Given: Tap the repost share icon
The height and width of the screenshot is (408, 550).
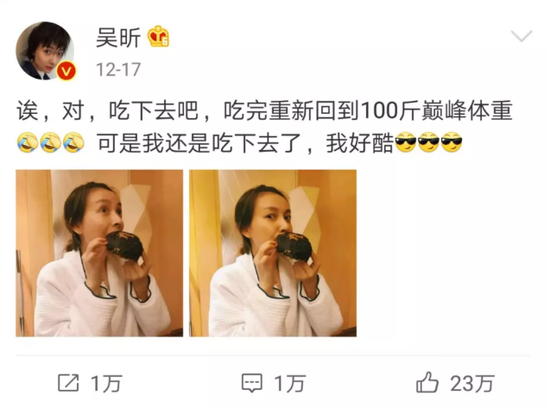Looking at the screenshot, I should pos(68,383).
